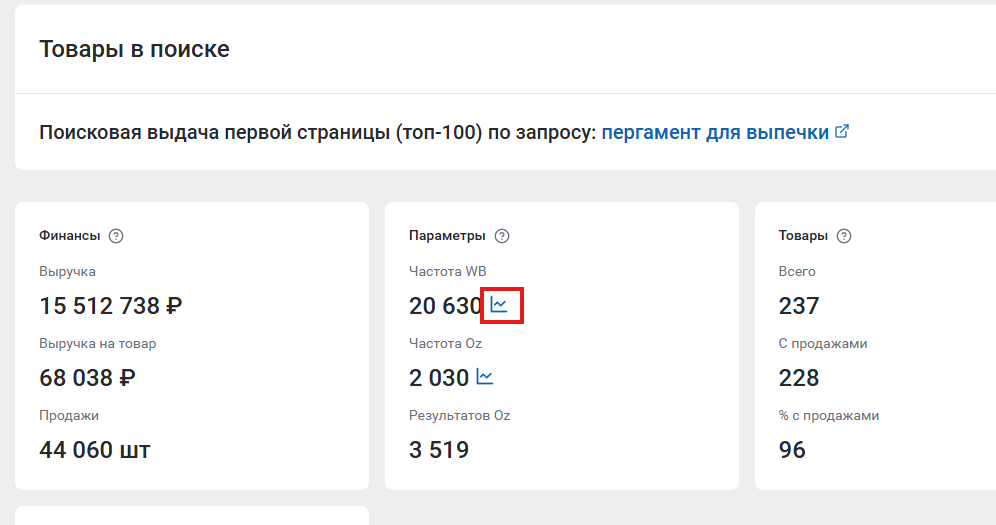
Task: Click the 68 038 ₽ per-product revenue
Action: coord(87,378)
